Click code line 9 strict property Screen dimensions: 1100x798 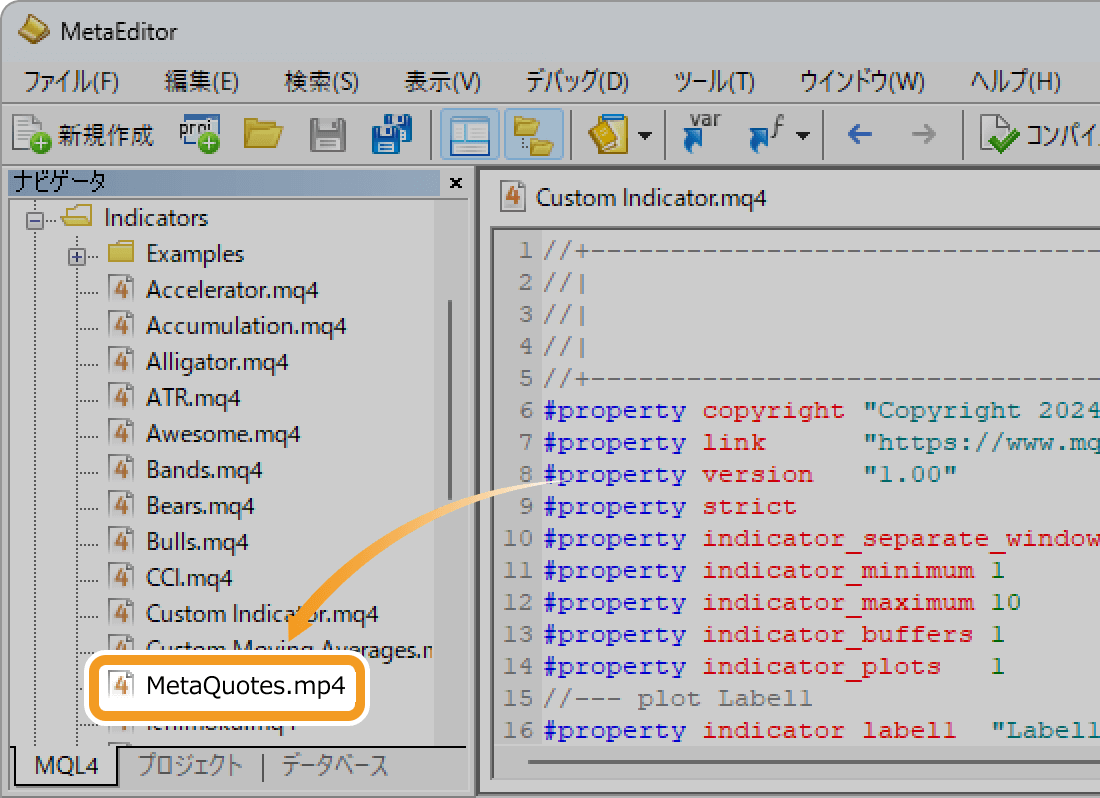(x=671, y=506)
